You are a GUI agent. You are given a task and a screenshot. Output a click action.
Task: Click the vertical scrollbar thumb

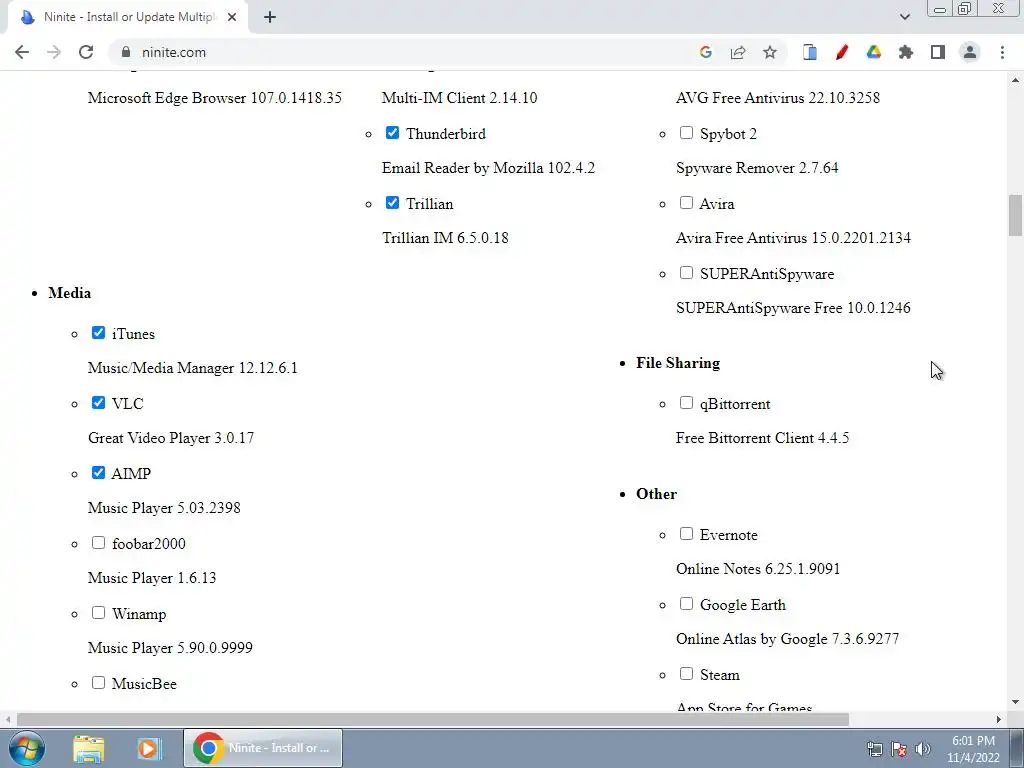1016,215
